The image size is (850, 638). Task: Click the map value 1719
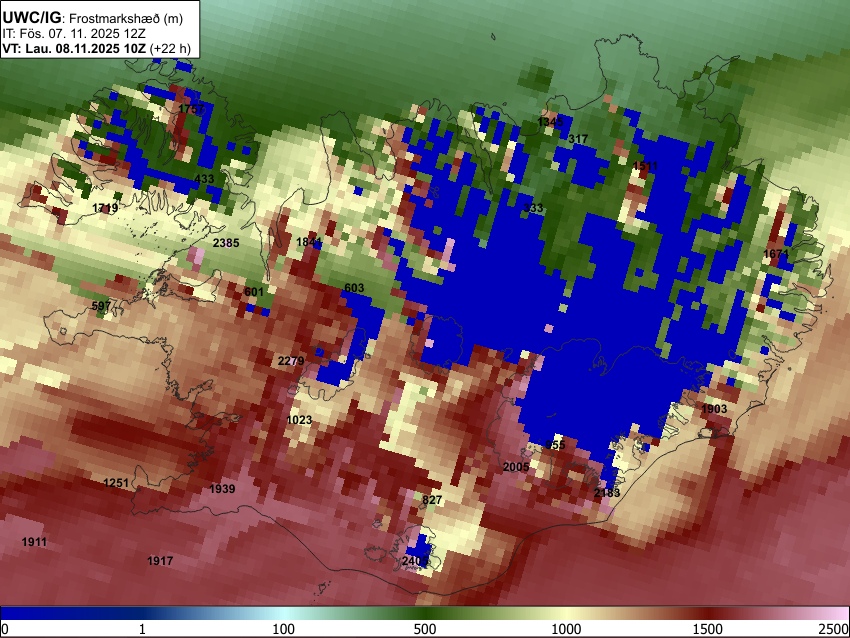click(x=105, y=208)
